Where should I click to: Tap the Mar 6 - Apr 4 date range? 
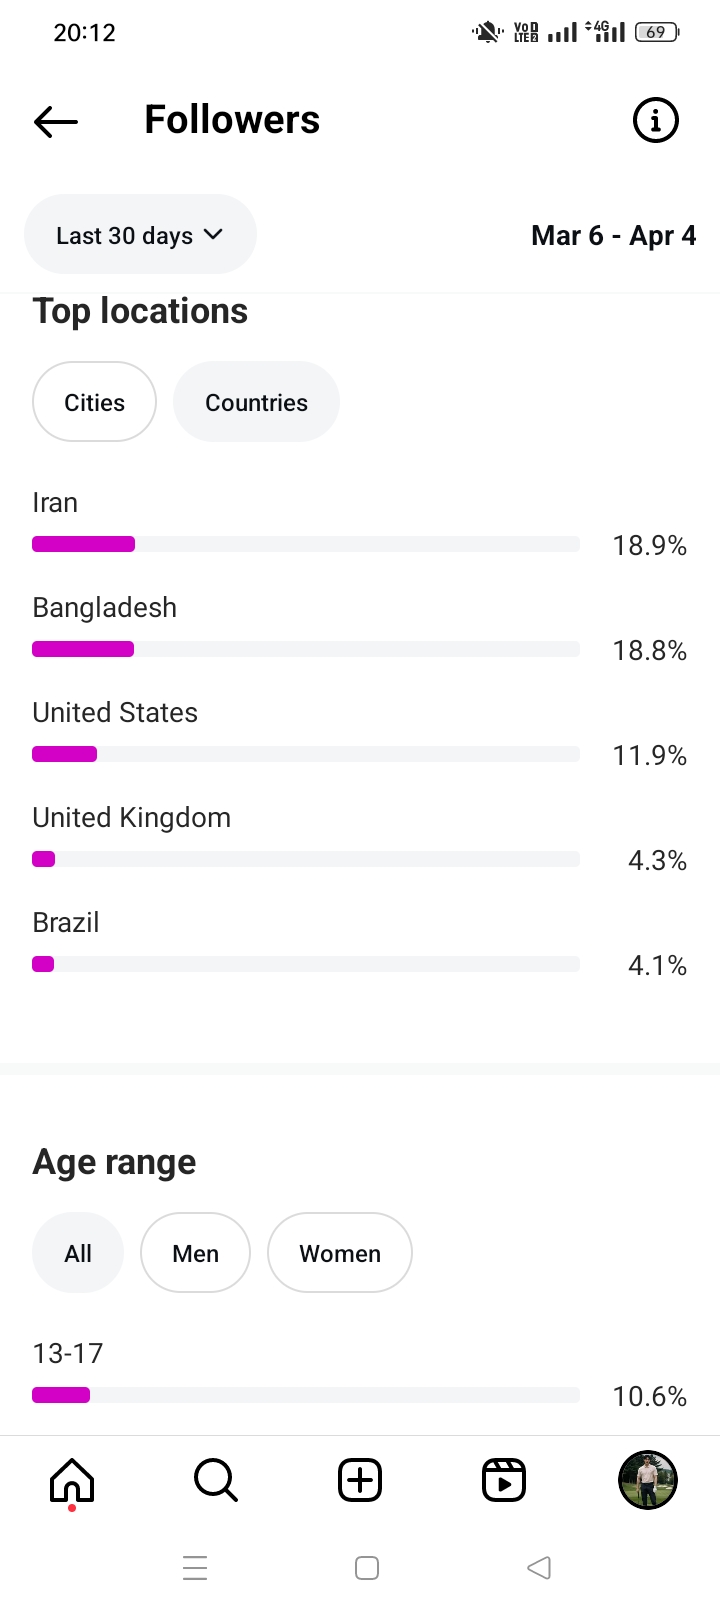(613, 236)
